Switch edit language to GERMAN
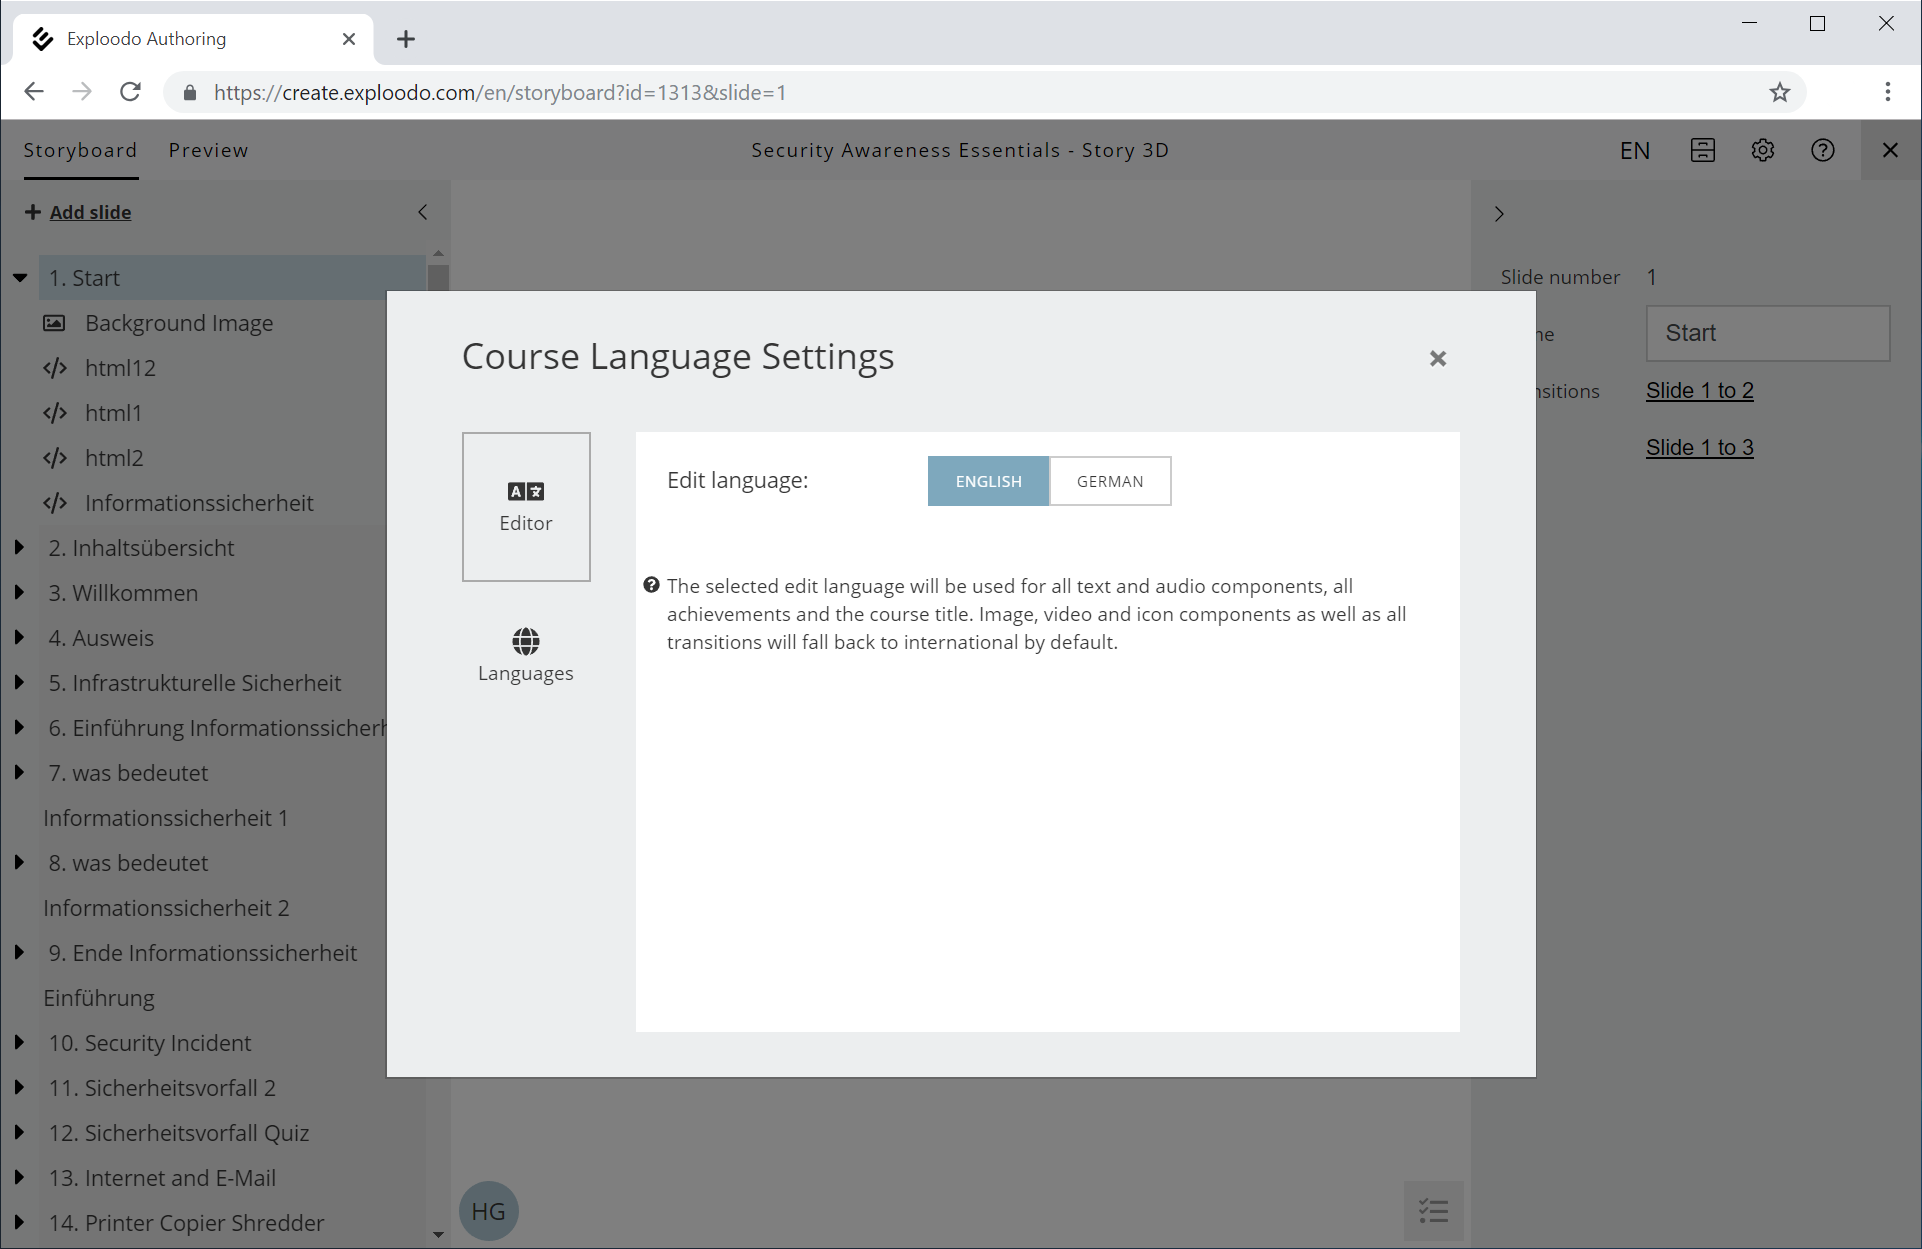The width and height of the screenshot is (1922, 1249). [1109, 481]
